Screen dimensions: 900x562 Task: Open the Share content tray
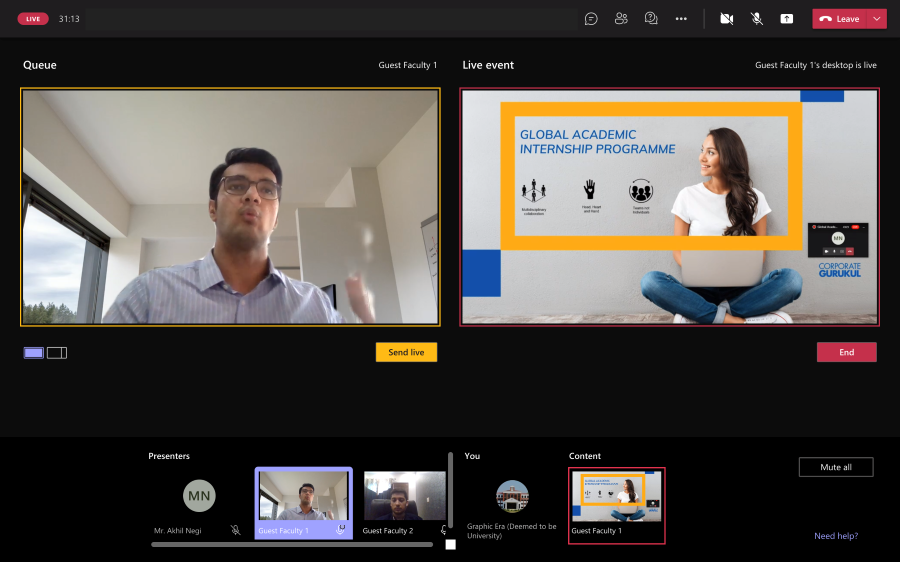787,19
